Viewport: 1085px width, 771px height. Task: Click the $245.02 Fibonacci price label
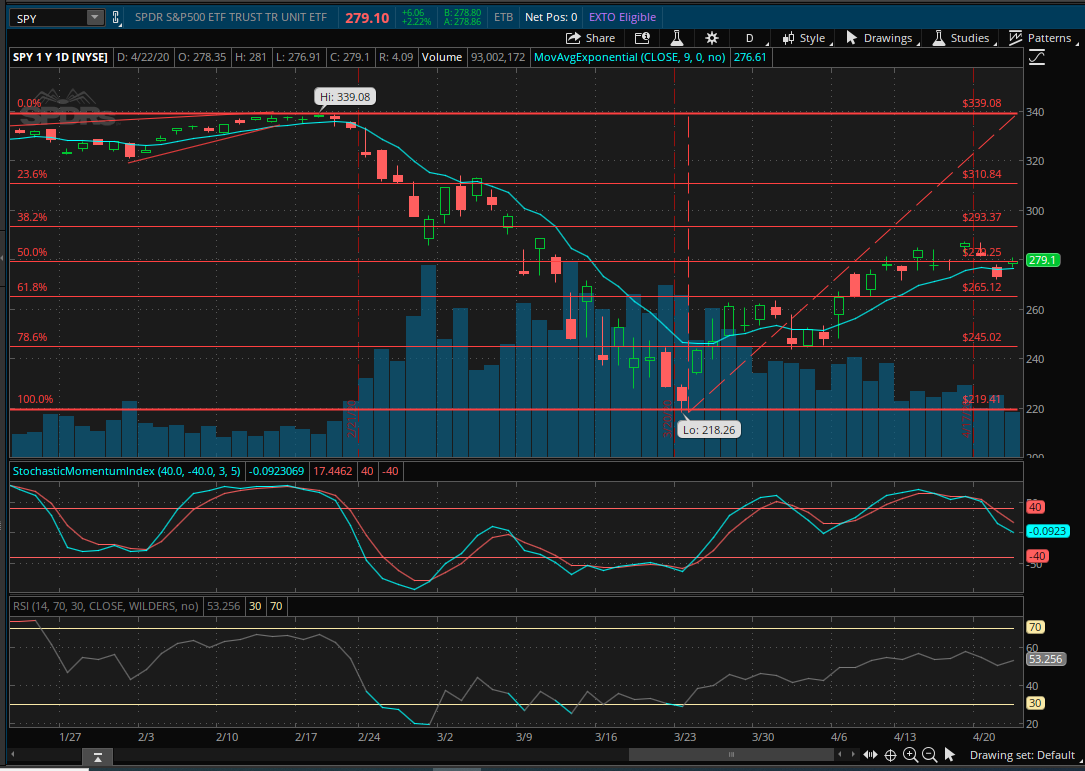pyautogui.click(x=982, y=338)
